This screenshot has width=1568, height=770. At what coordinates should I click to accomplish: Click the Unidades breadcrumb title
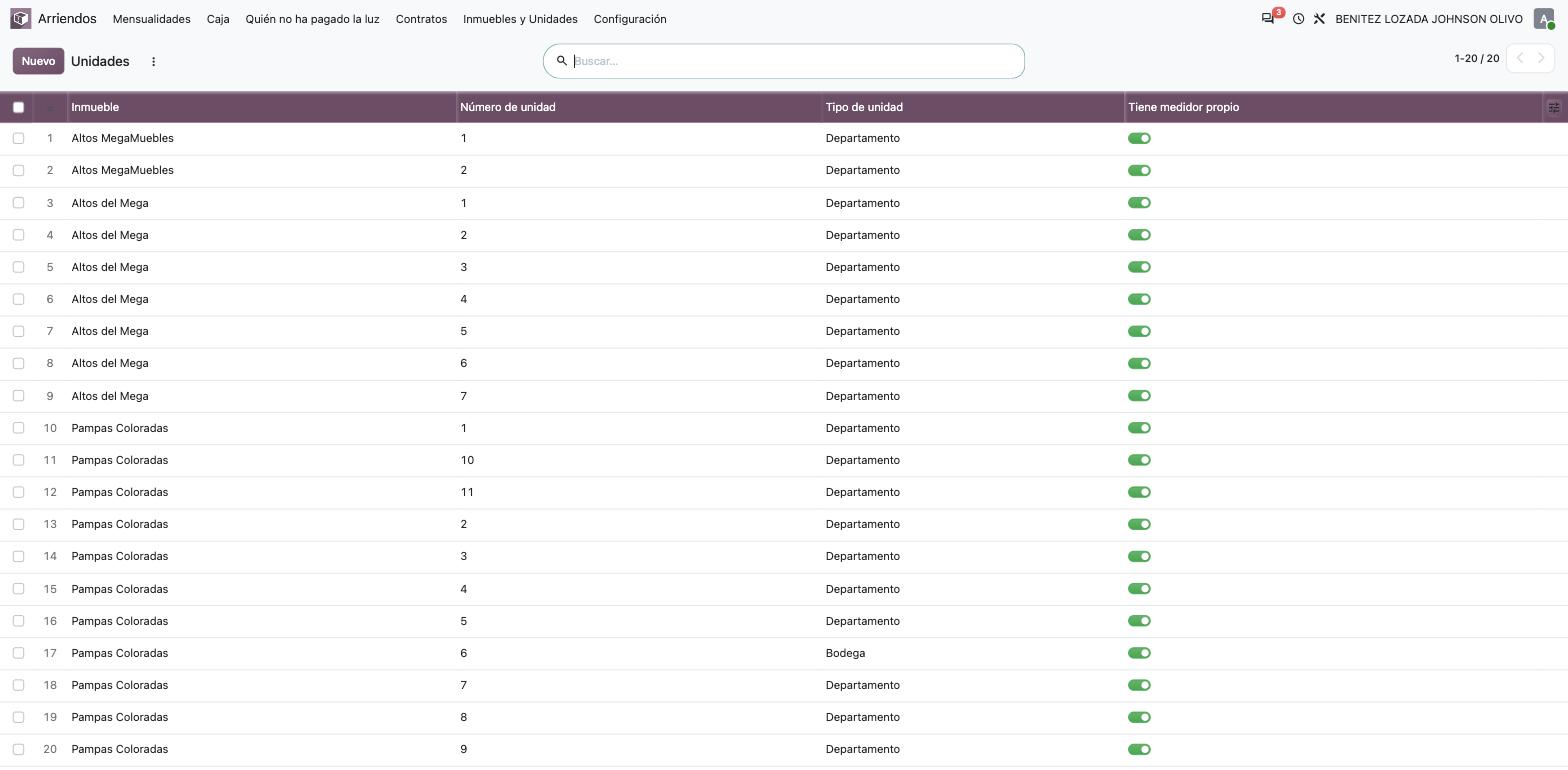100,61
